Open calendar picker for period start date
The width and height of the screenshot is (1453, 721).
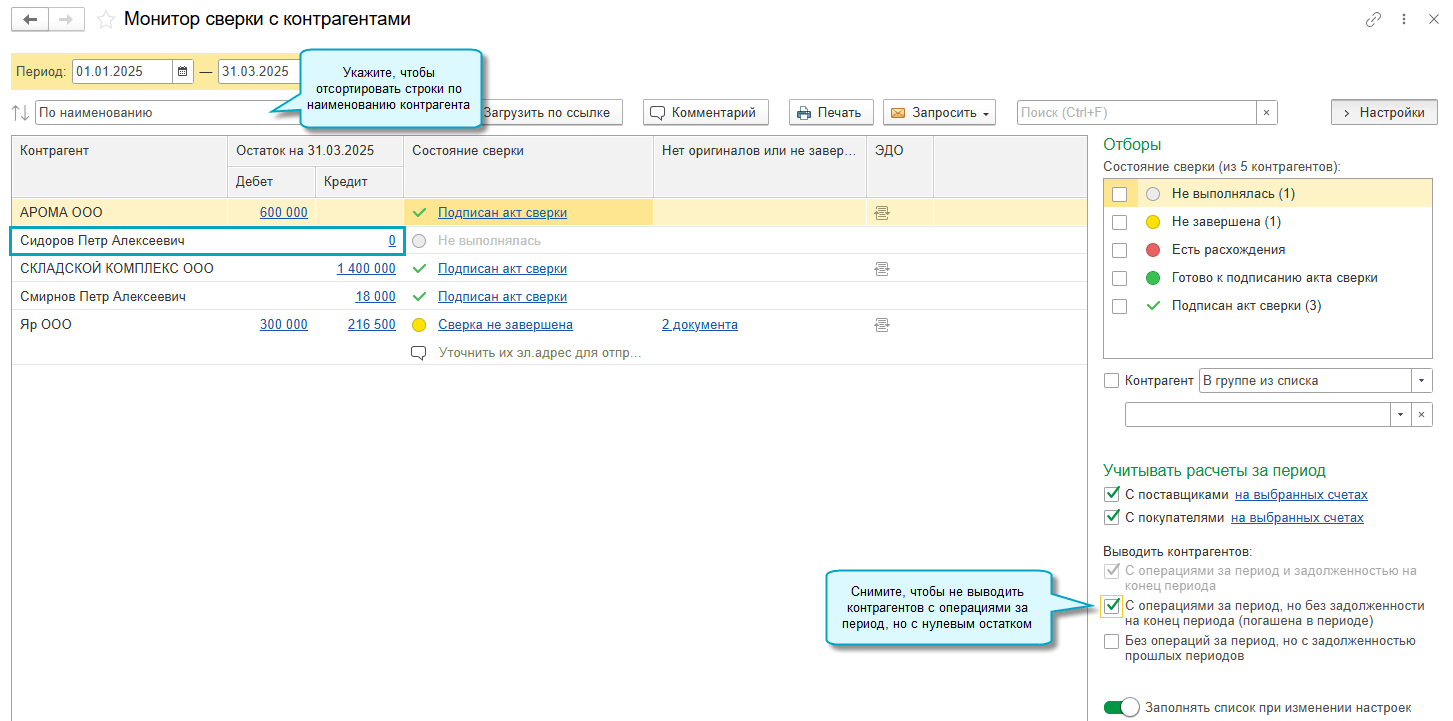[182, 71]
